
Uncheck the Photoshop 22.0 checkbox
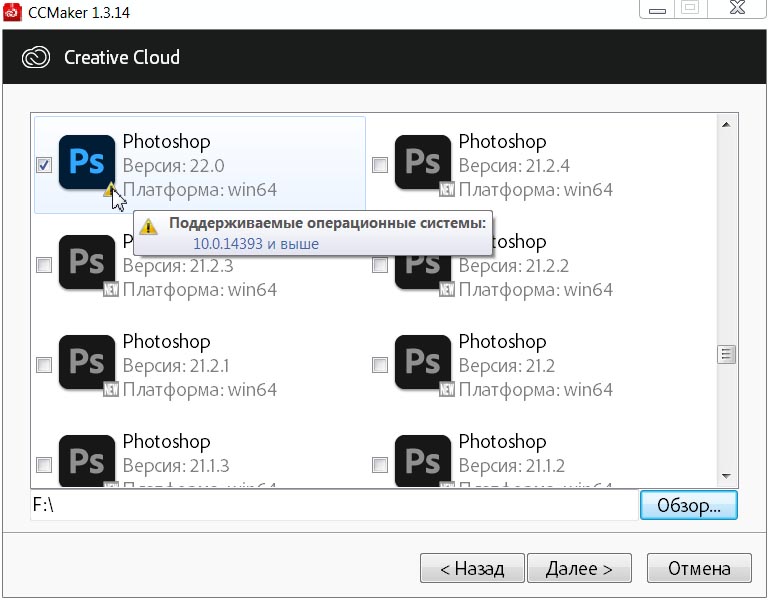tap(44, 165)
